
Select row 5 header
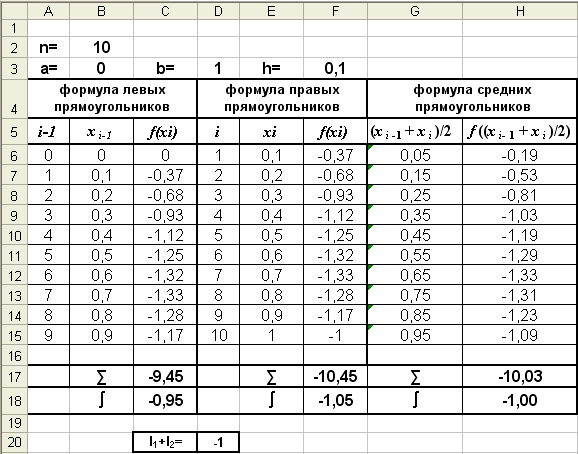(14, 131)
